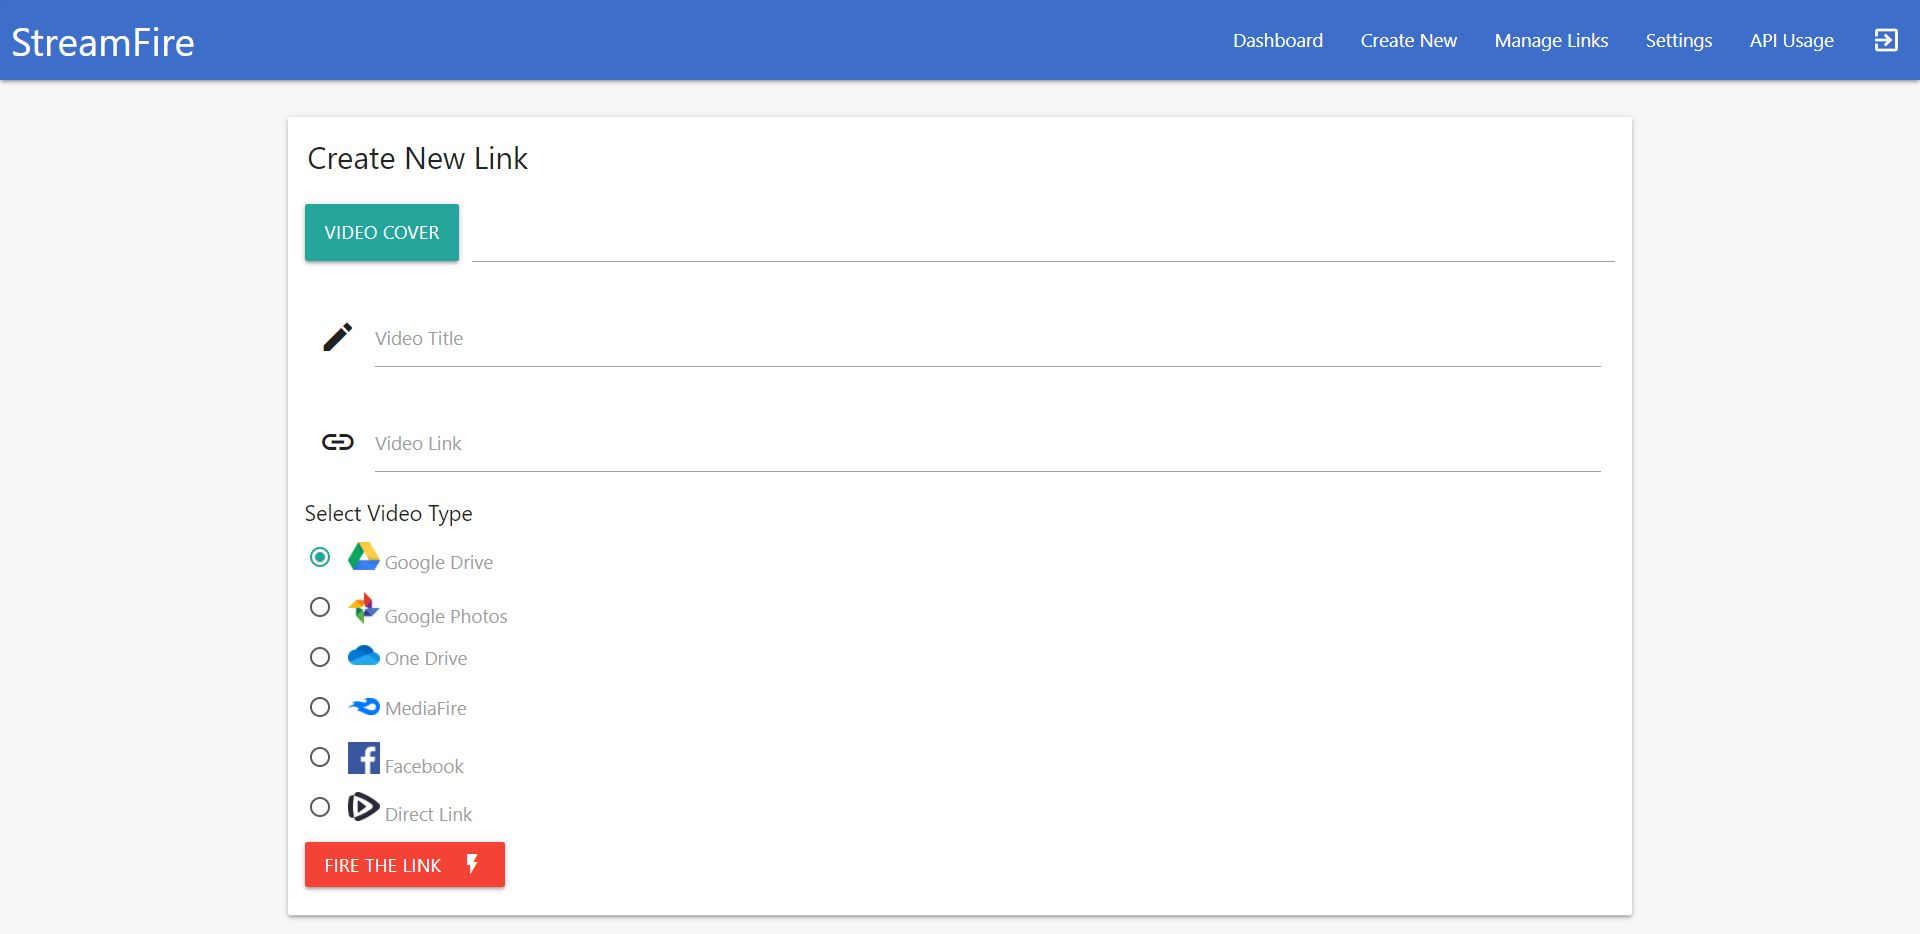The image size is (1920, 934).
Task: Go to Manage Links in navbar
Action: click(x=1551, y=40)
